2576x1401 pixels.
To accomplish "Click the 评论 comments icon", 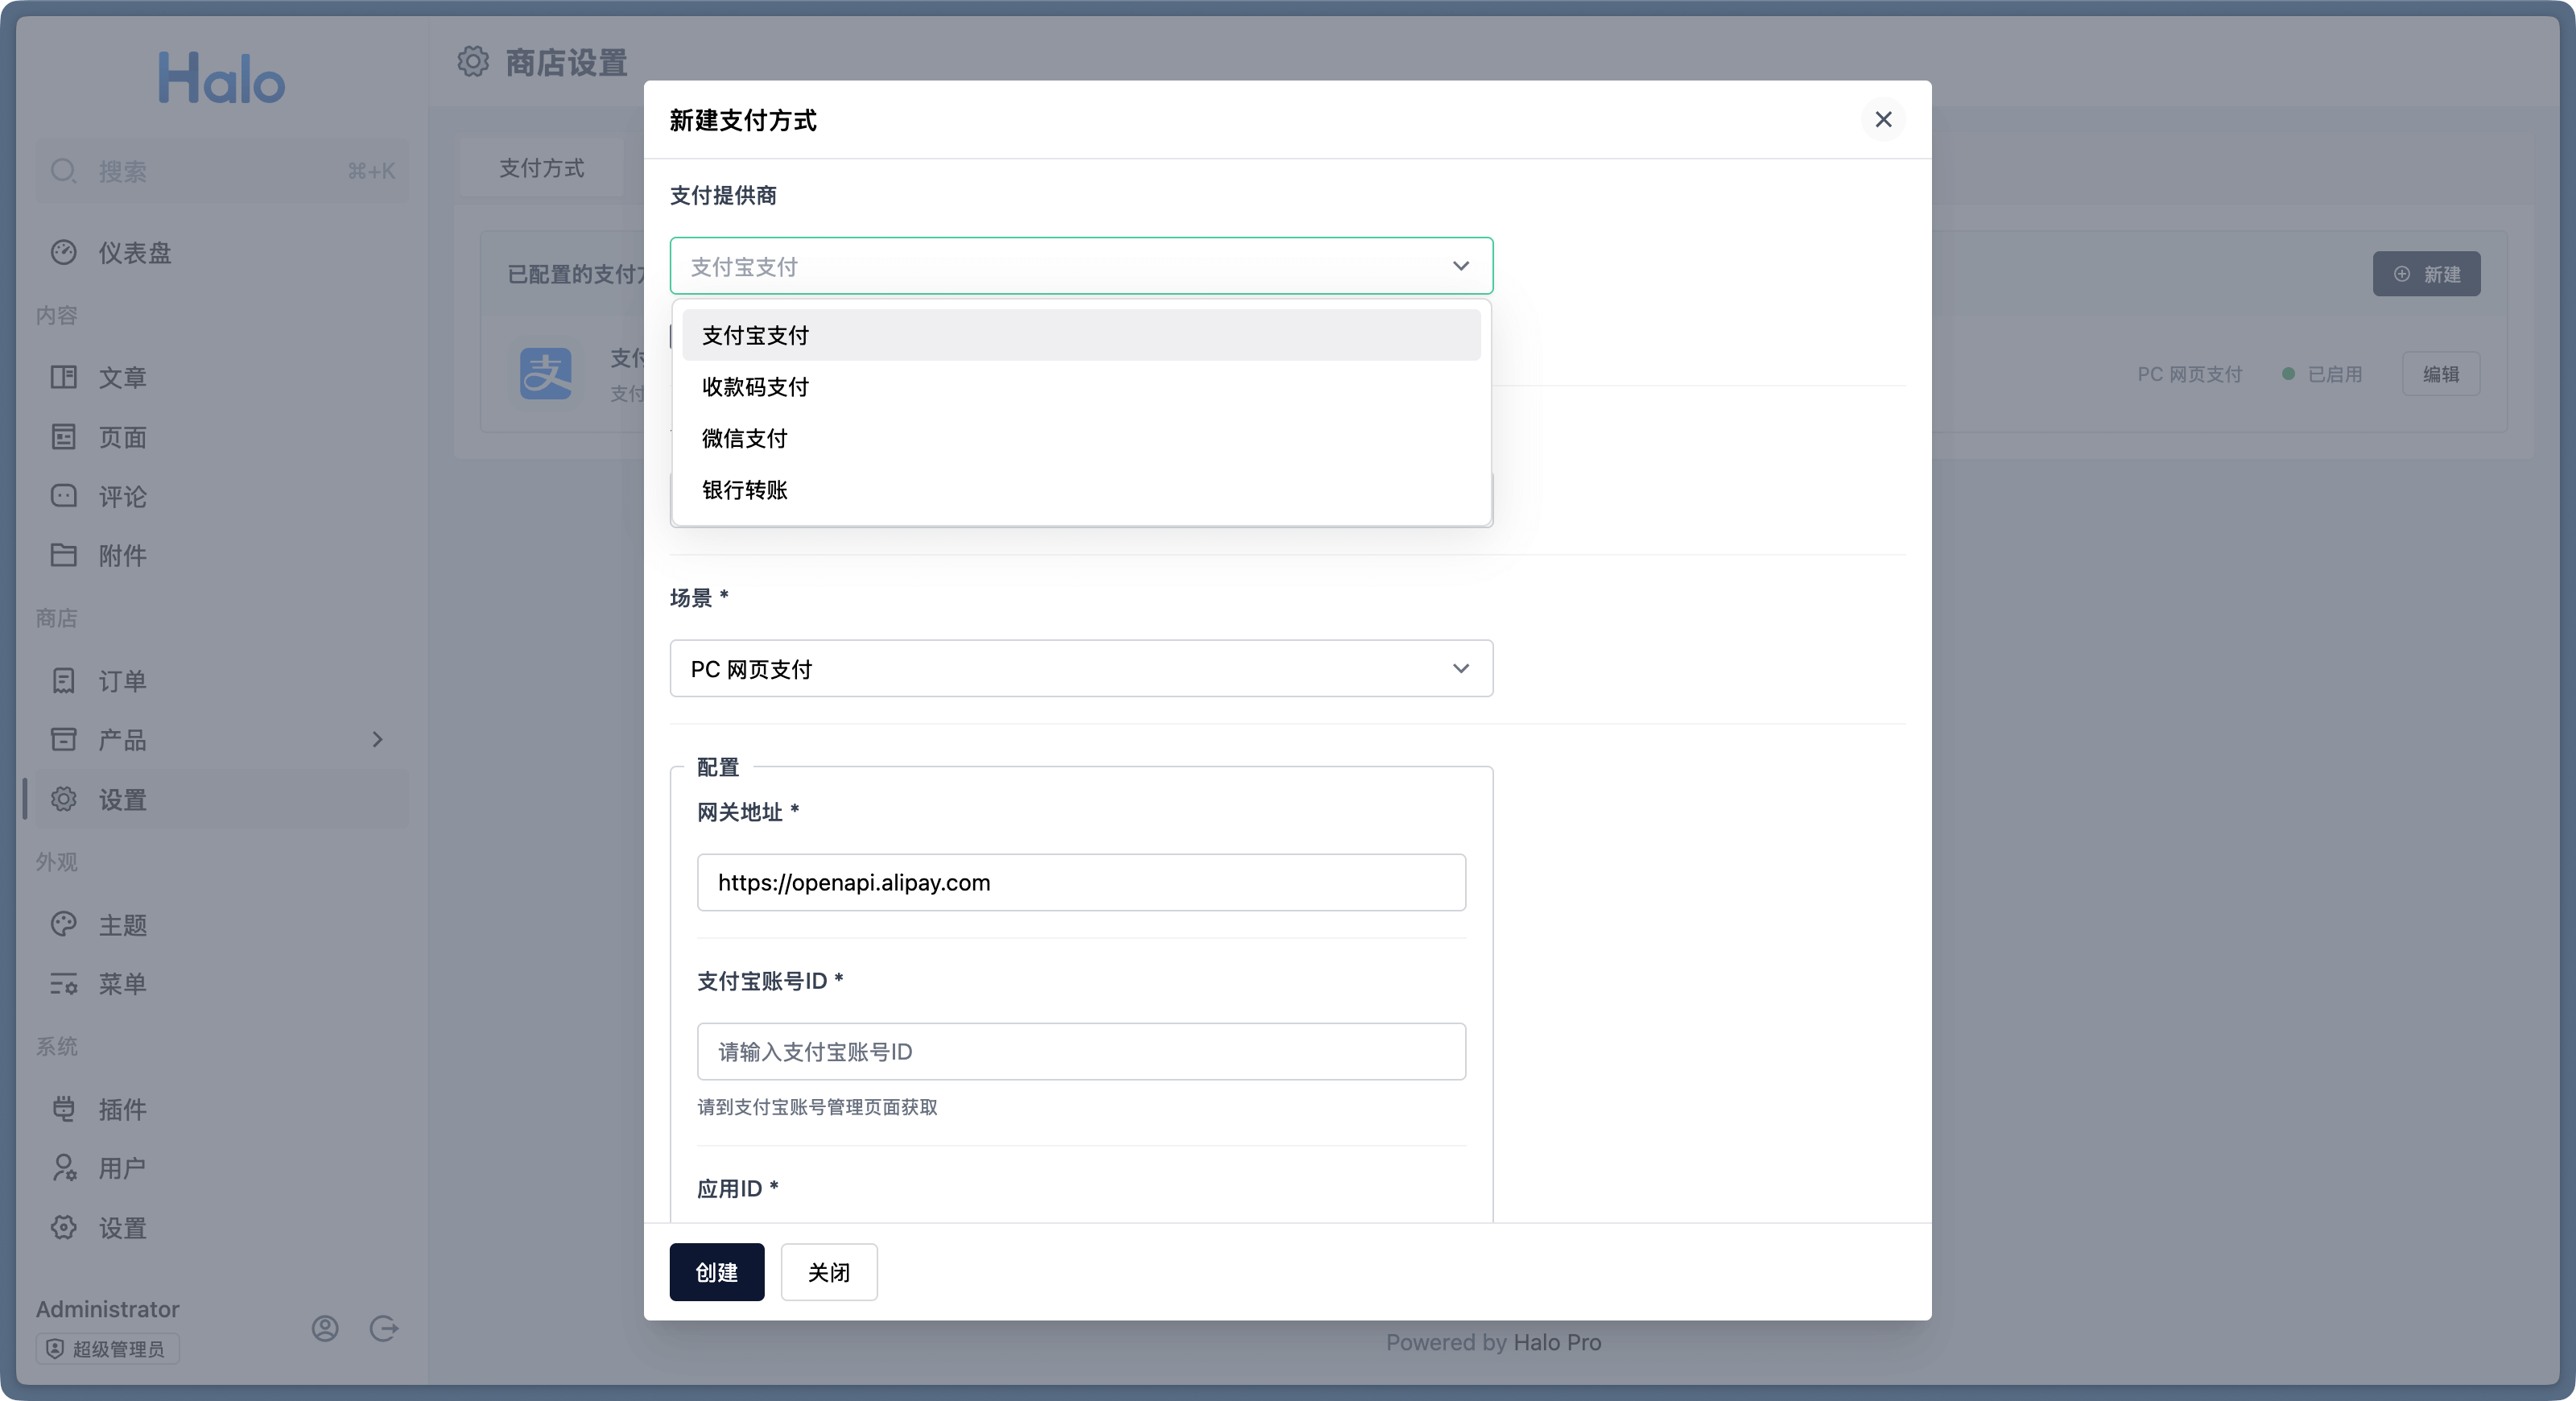I will pyautogui.click(x=63, y=496).
